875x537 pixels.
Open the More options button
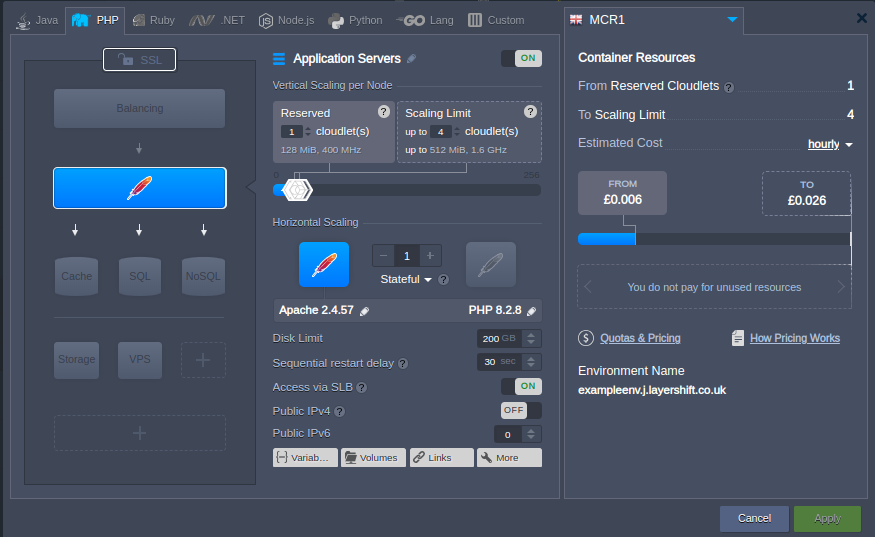509,458
